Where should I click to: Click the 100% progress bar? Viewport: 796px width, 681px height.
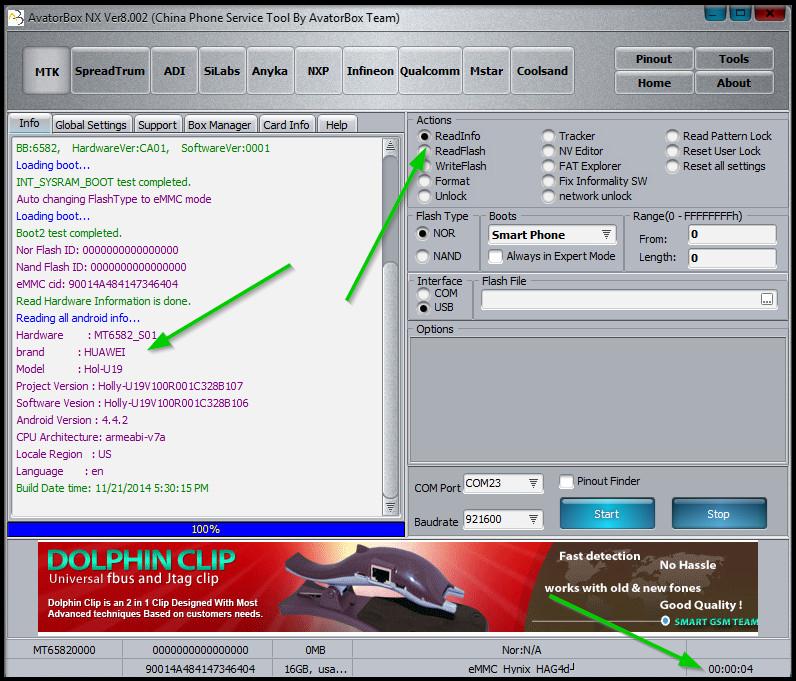pyautogui.click(x=206, y=529)
